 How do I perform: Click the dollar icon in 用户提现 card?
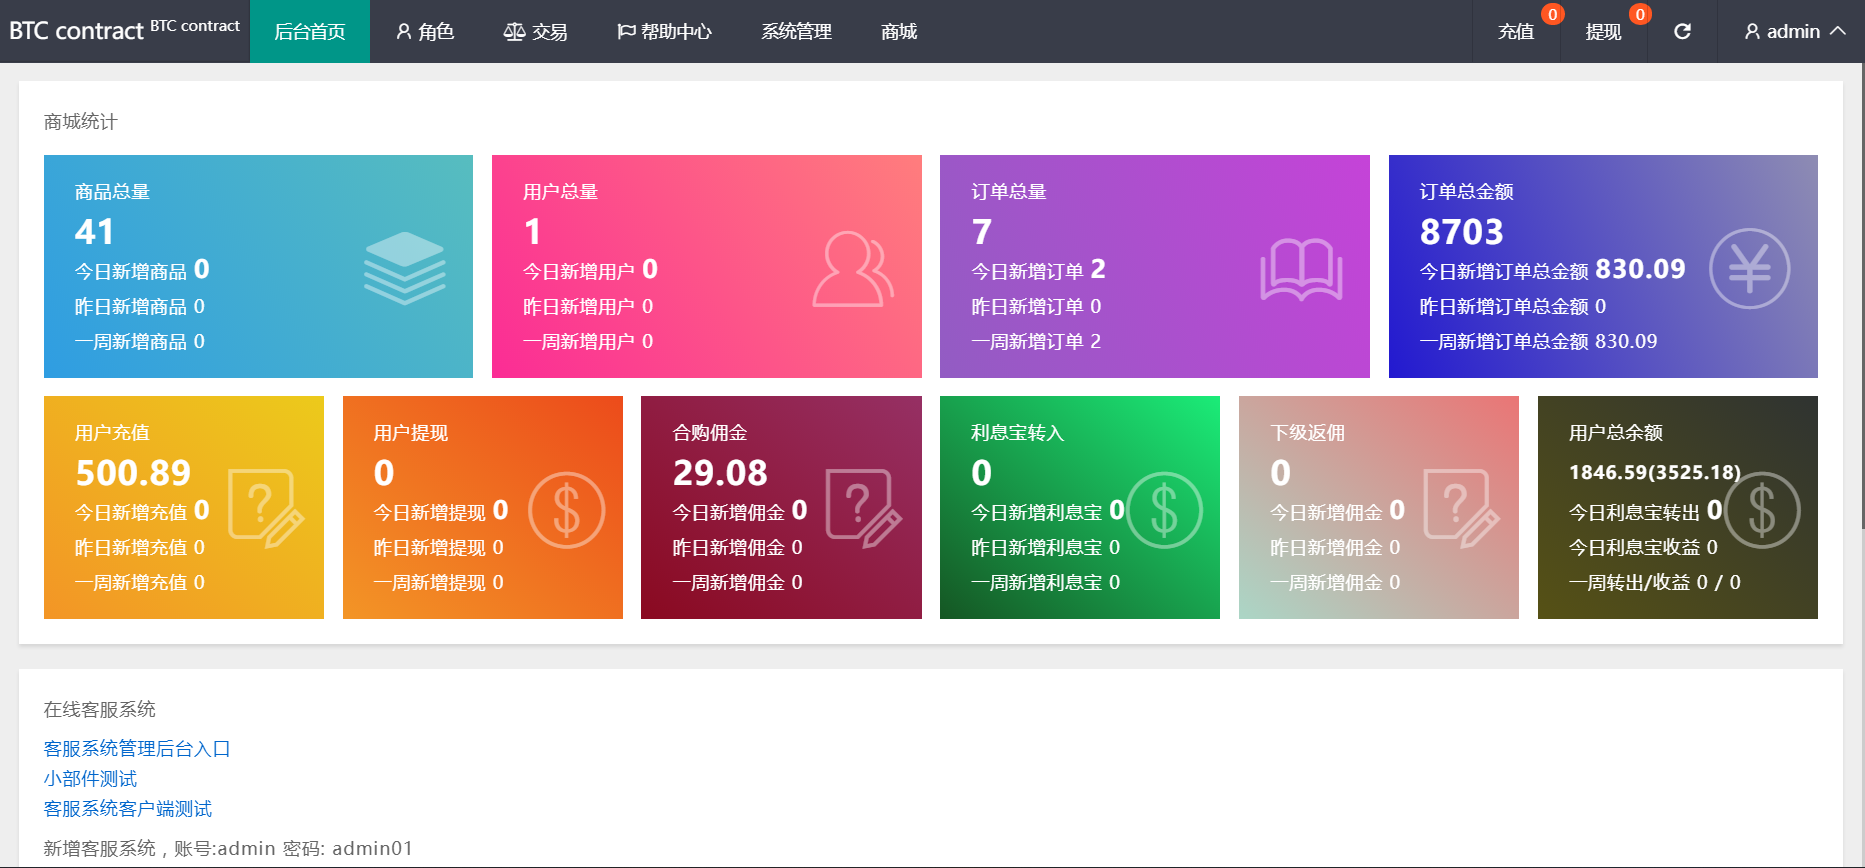coord(566,510)
